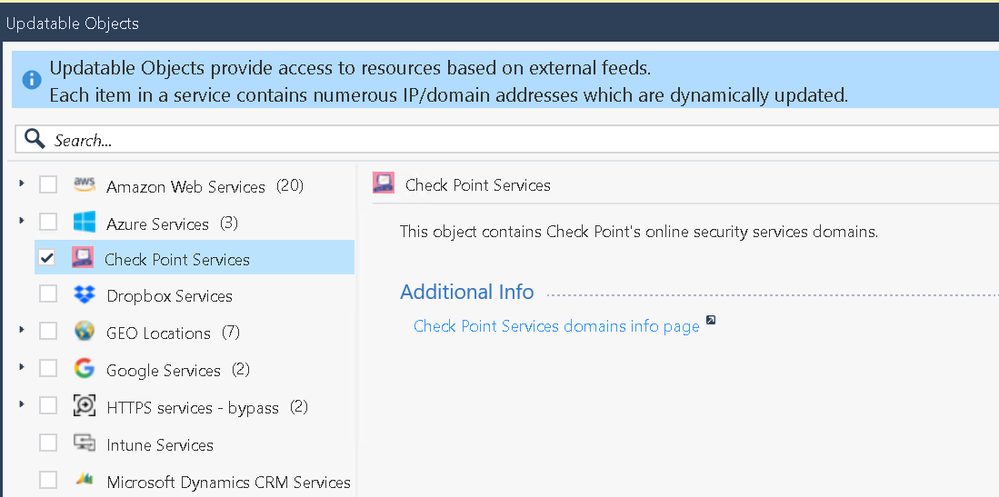Uncheck the Check Point Services checkbox

pos(47,258)
